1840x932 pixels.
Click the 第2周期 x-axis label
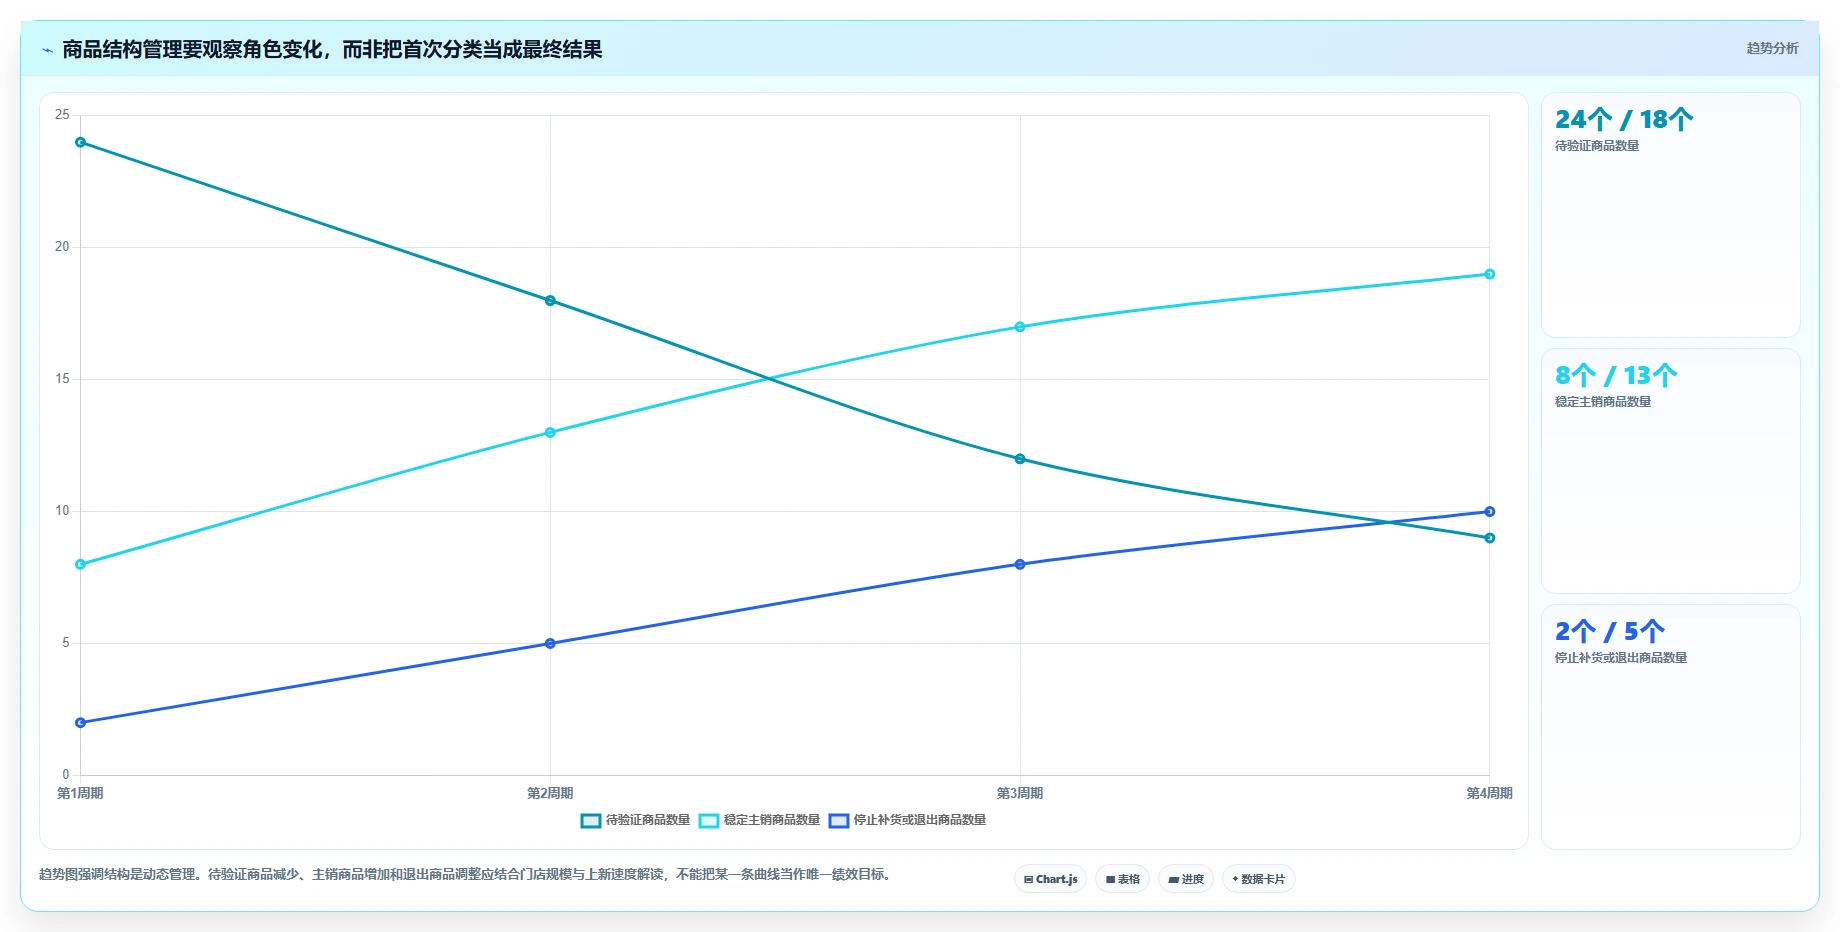click(x=550, y=794)
